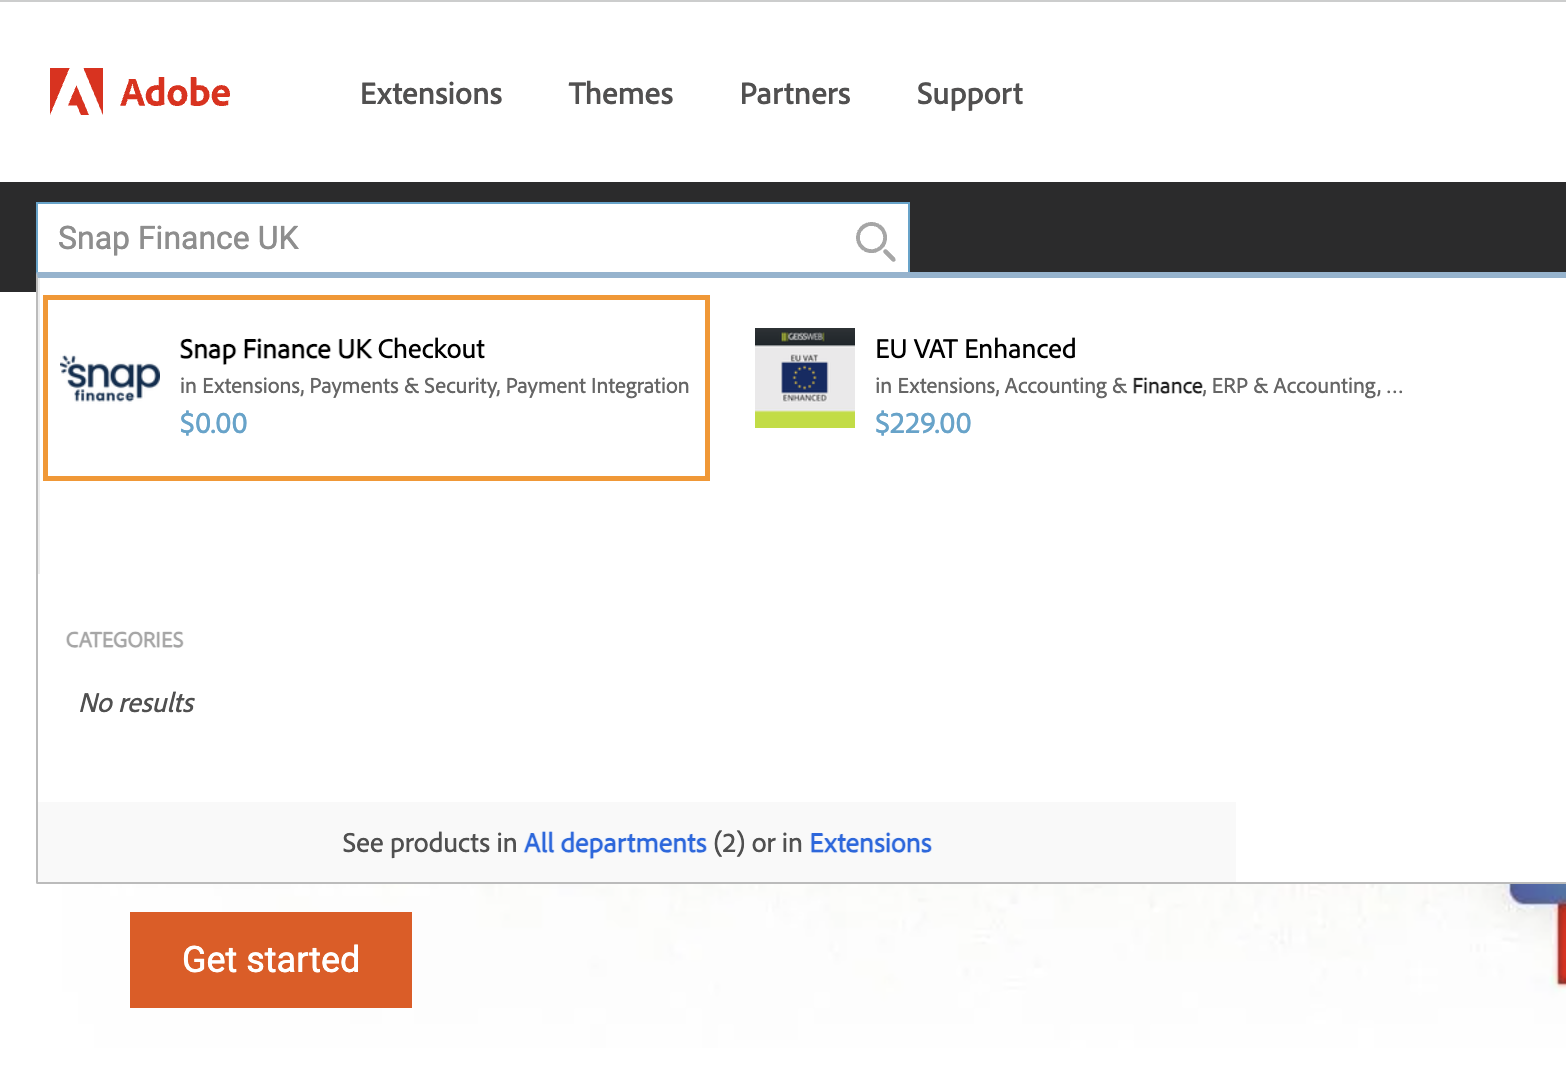The height and width of the screenshot is (1074, 1566).
Task: Open the Snap Finance UK Checkout result
Action: pos(331,348)
